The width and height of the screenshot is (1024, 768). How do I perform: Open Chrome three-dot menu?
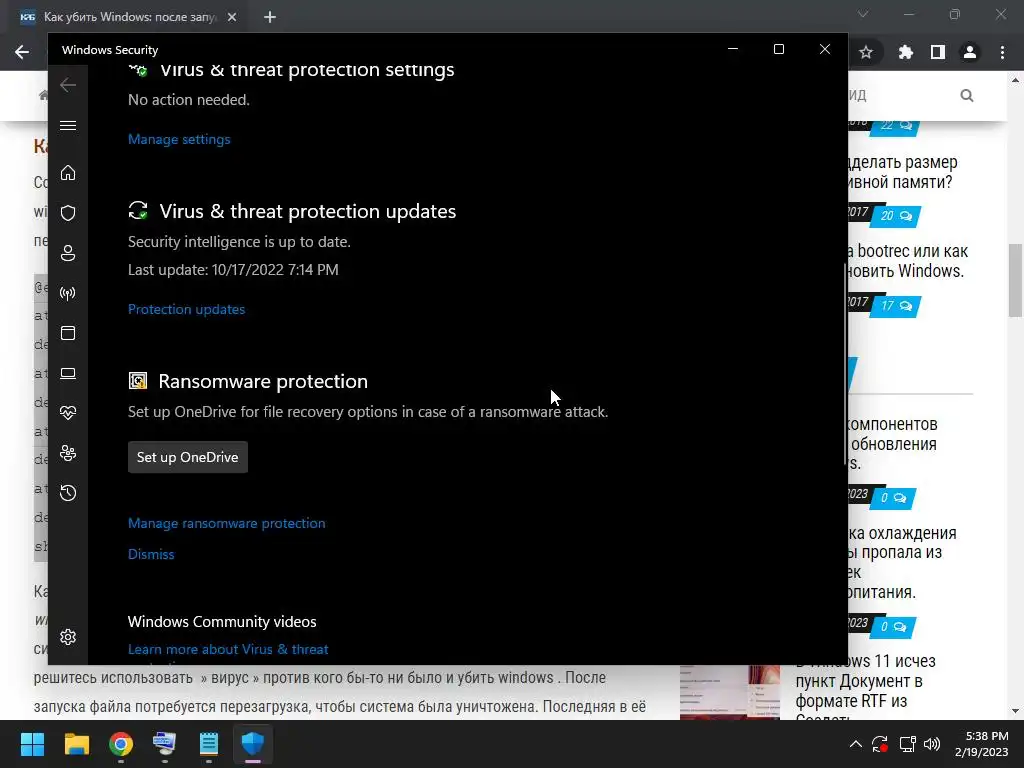click(x=1002, y=52)
